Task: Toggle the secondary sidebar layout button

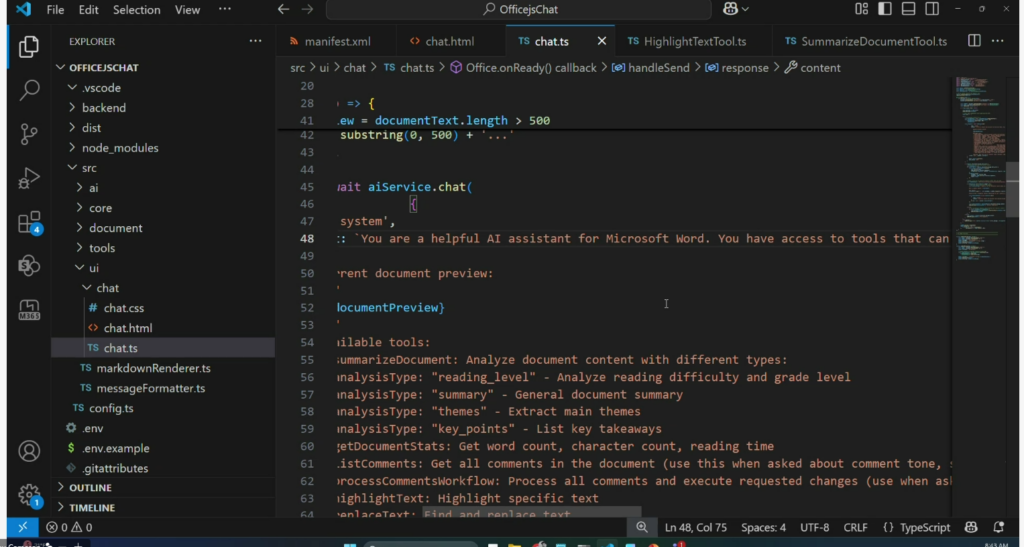Action: pyautogui.click(x=932, y=9)
